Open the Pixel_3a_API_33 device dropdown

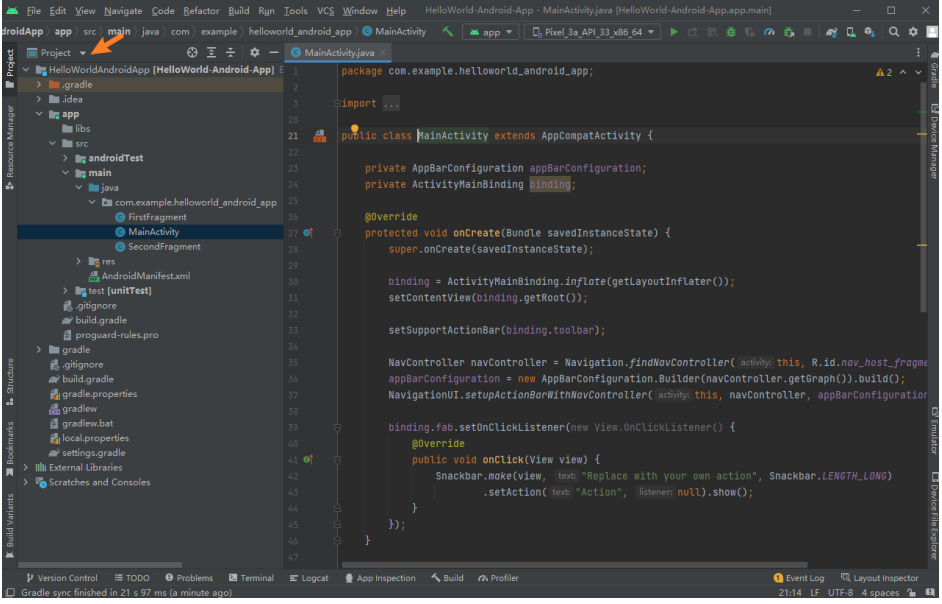coord(594,32)
